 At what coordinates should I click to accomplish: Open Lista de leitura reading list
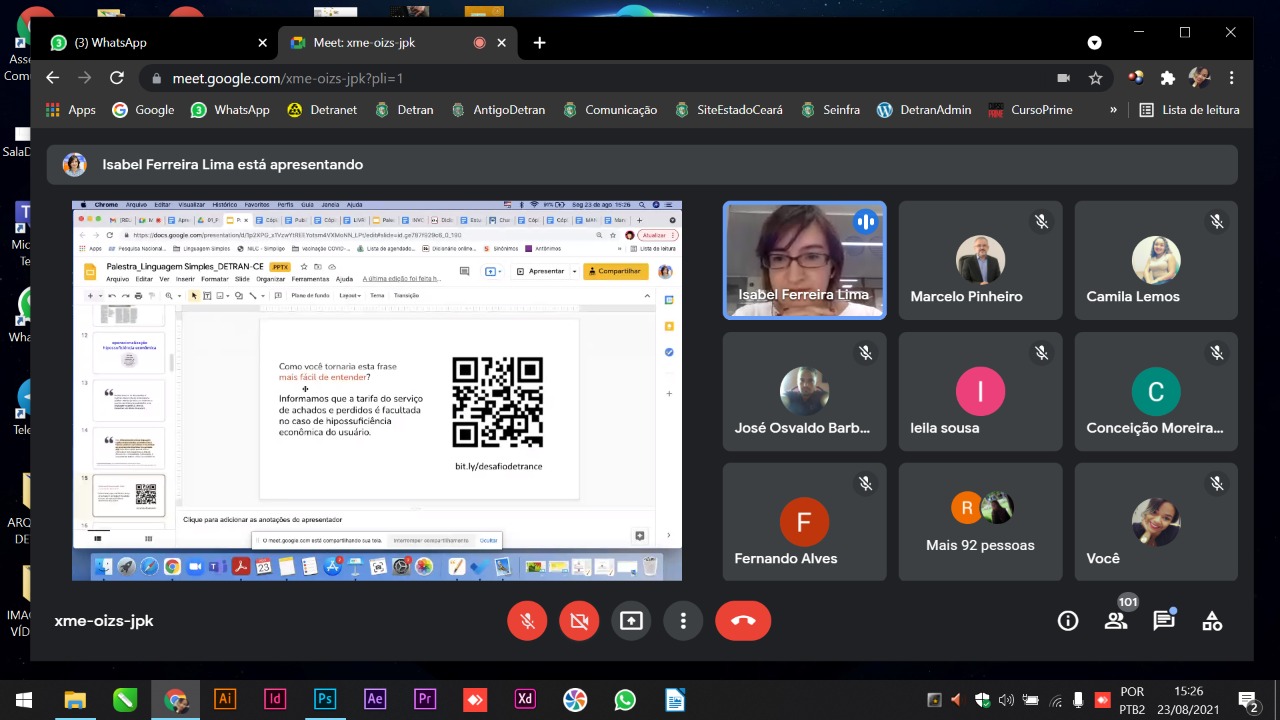pyautogui.click(x=1190, y=110)
